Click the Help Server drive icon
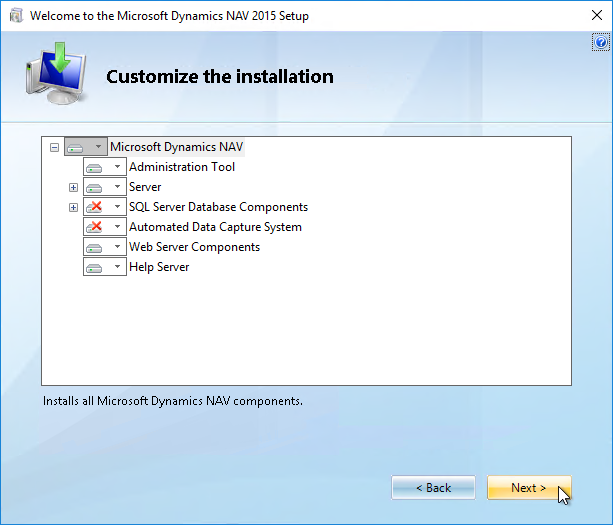The image size is (613, 525). (x=94, y=268)
